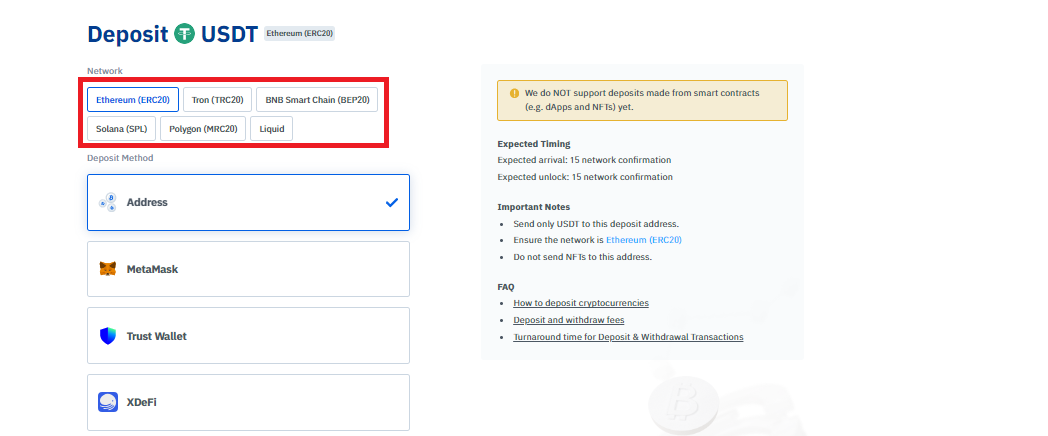Click the MetaMask fox icon
The width and height of the screenshot is (1048, 436).
click(x=108, y=269)
